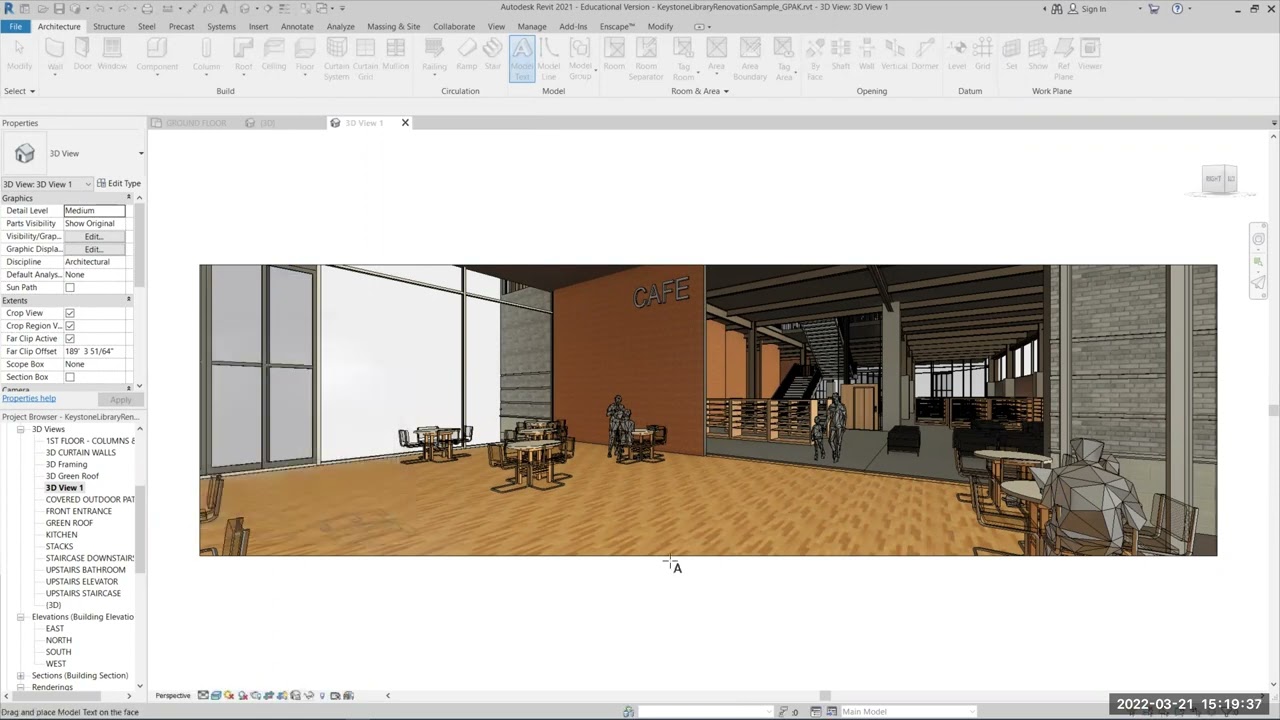Collapse the Extents section in Properties
Viewport: 1280px width, 720px height.
[128, 300]
